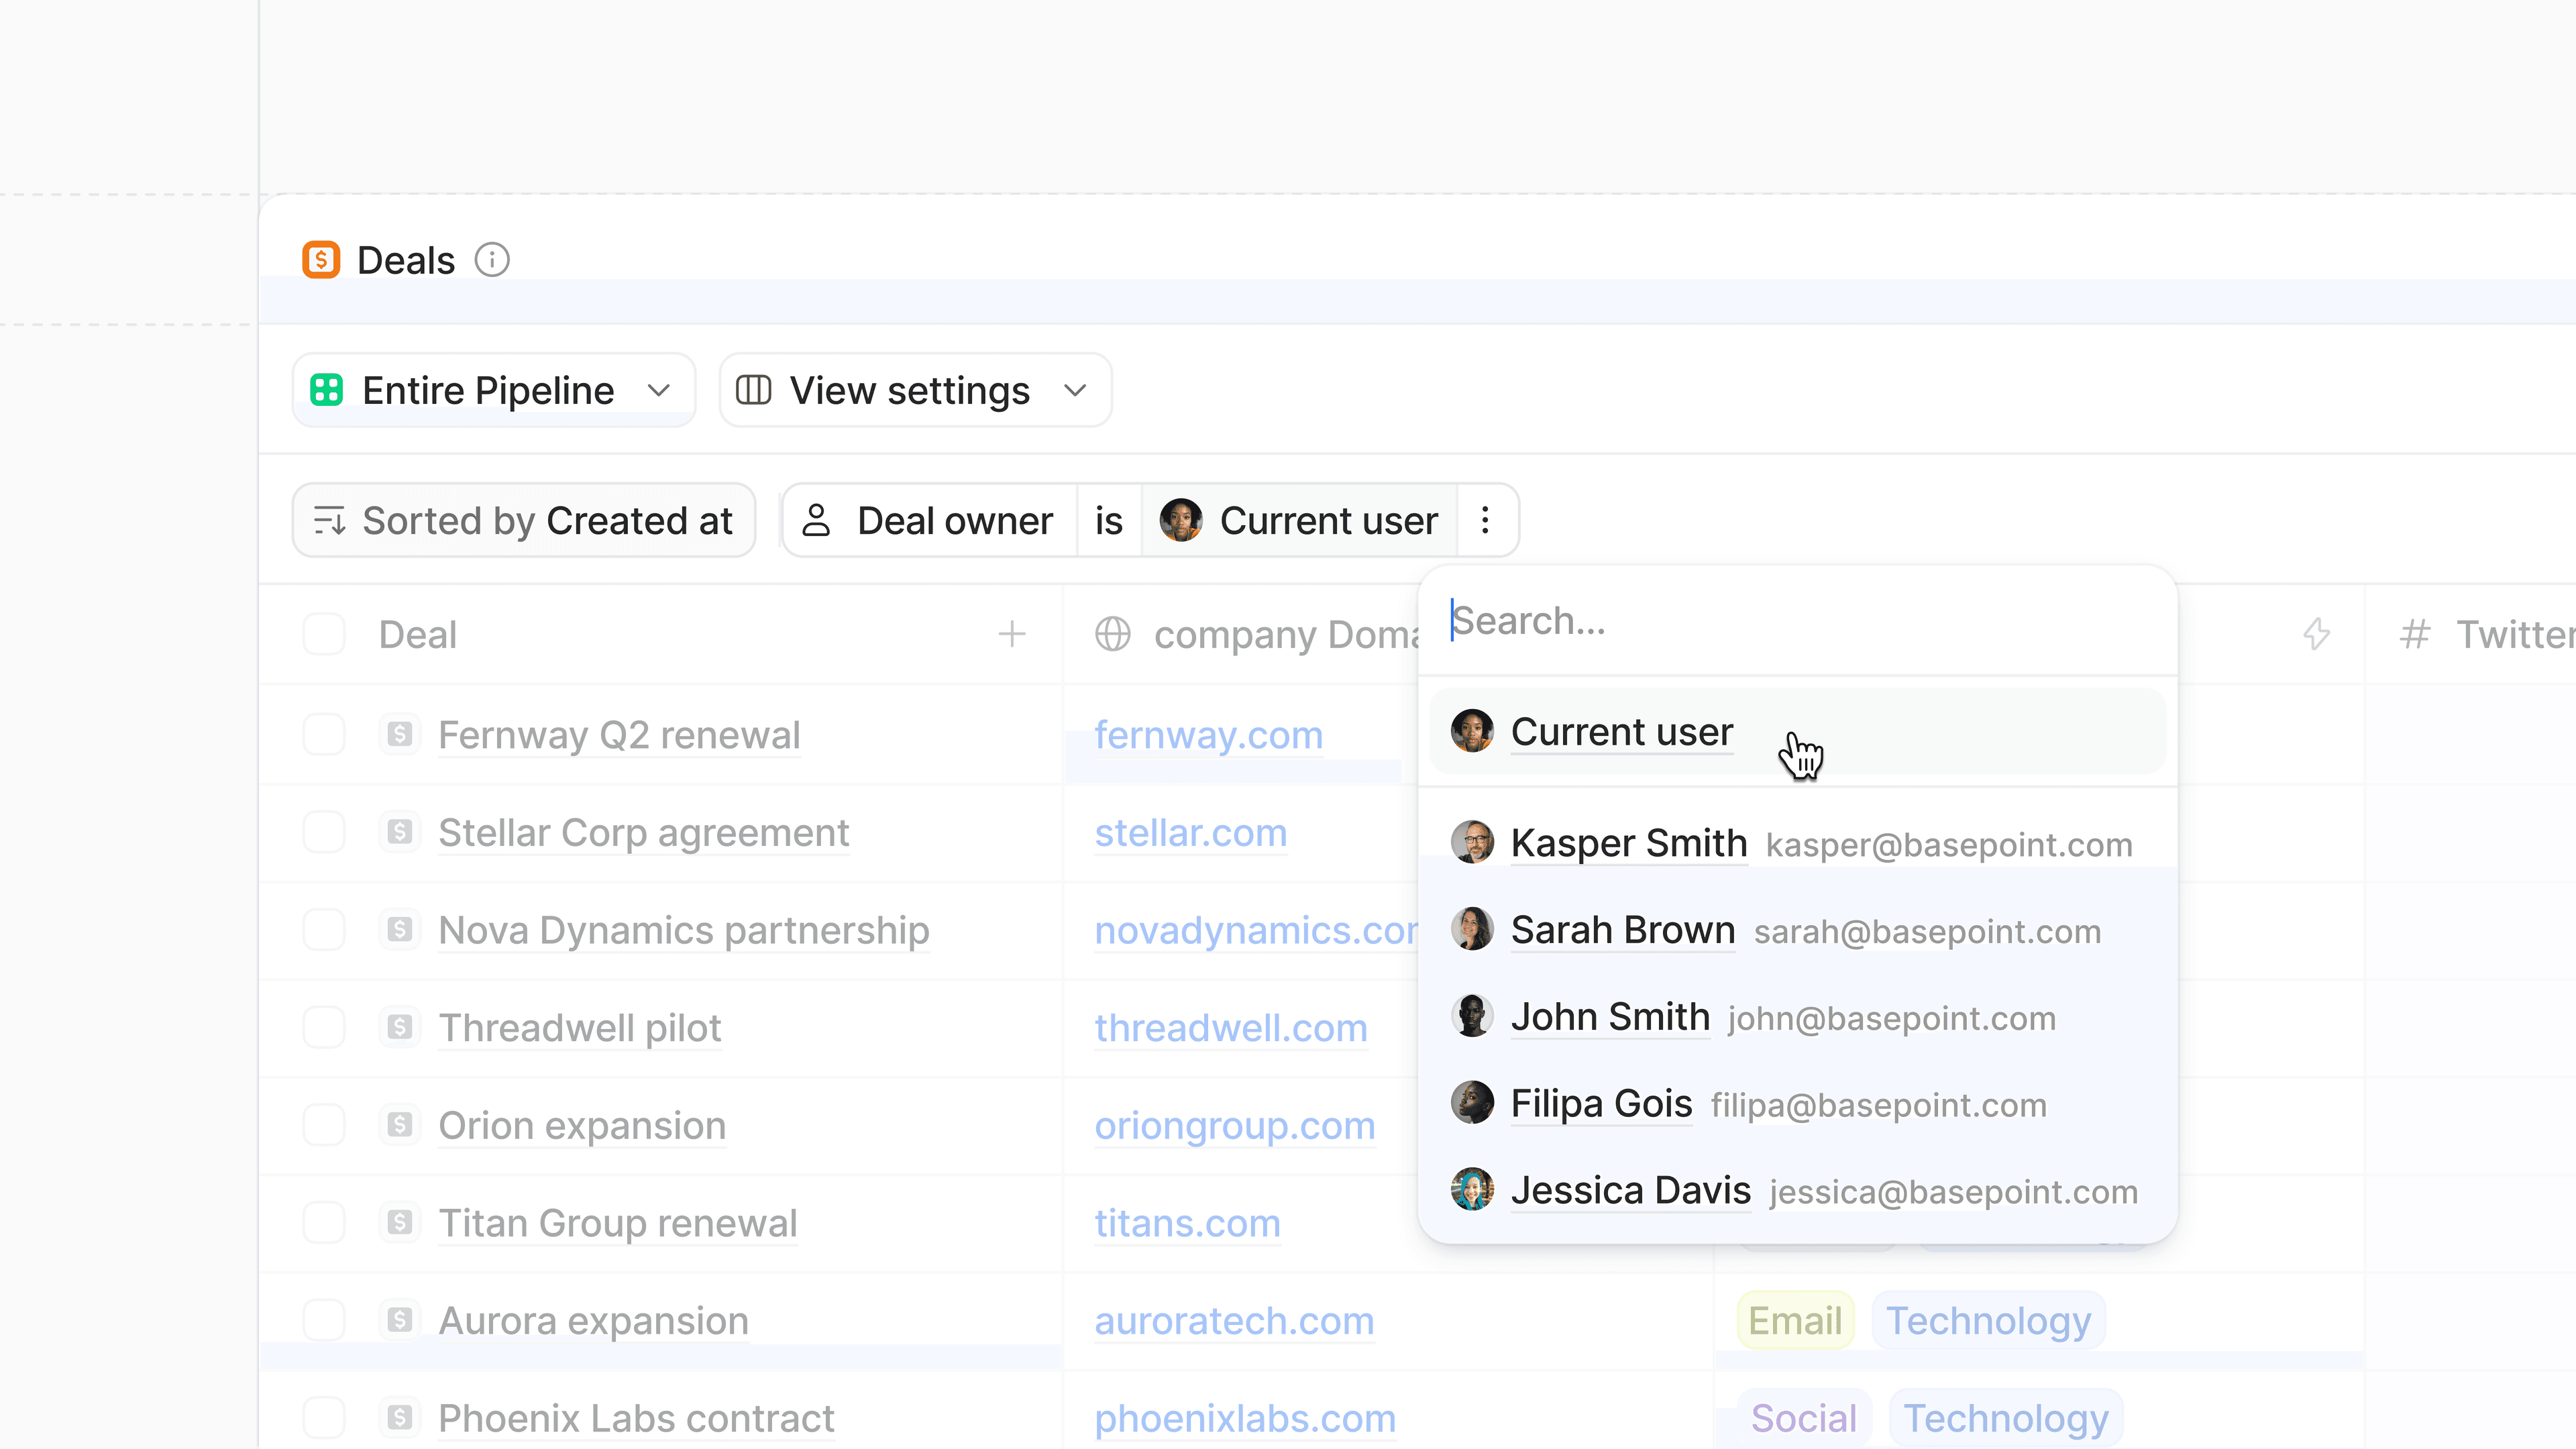Click the plus icon in the Deal column
This screenshot has width=2576, height=1449.
(1012, 634)
